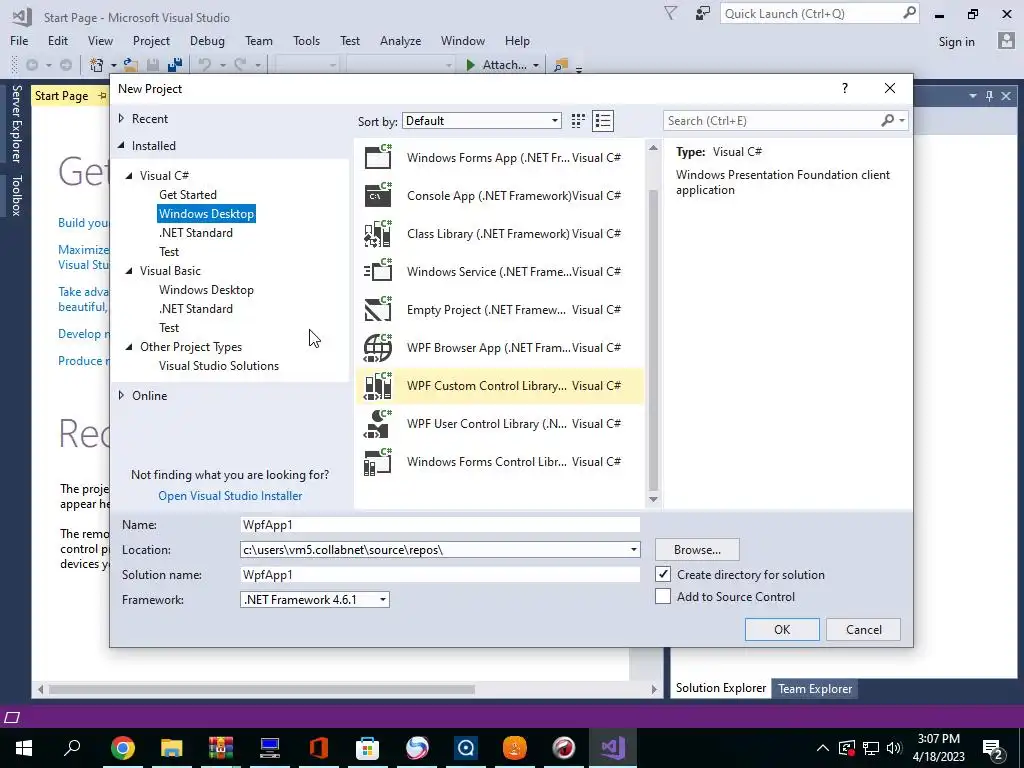Check Add to Source Control

[663, 596]
